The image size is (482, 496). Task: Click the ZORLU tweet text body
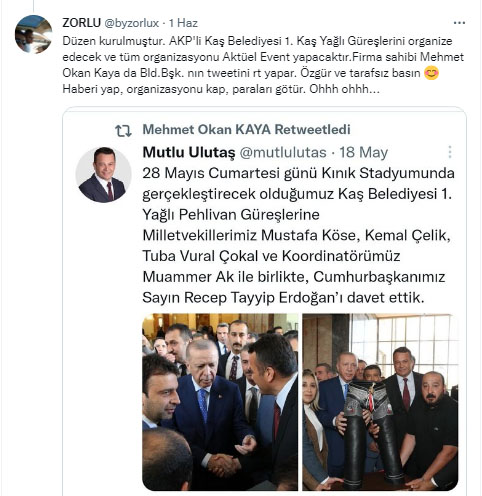click(x=263, y=65)
